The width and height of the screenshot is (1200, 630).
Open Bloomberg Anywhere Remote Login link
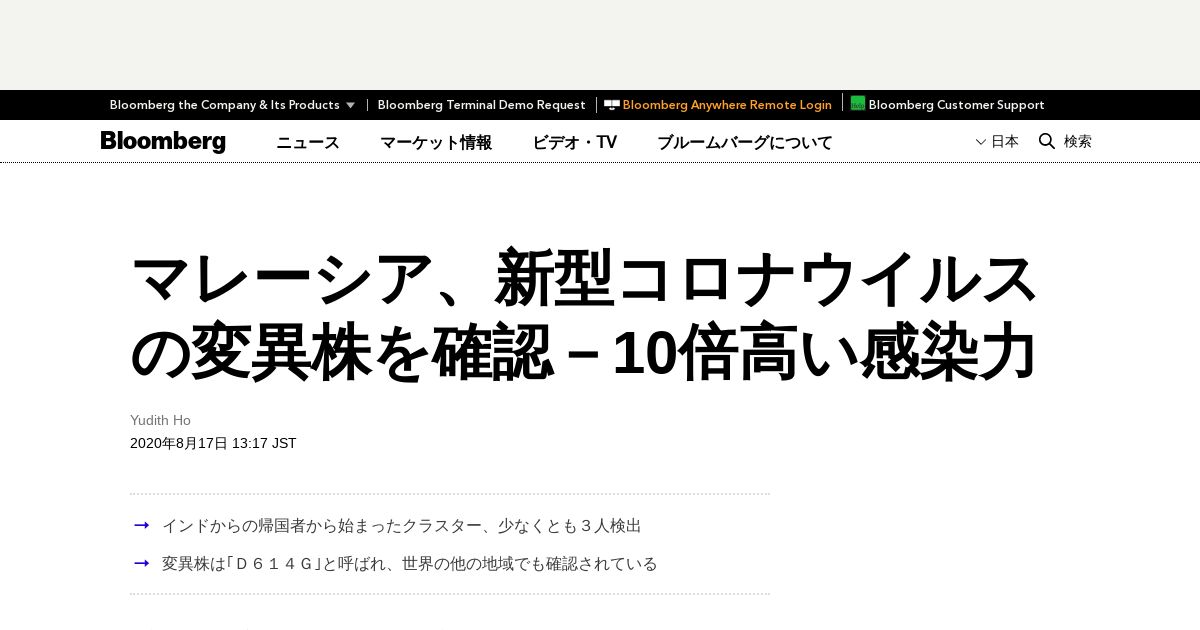coord(727,105)
